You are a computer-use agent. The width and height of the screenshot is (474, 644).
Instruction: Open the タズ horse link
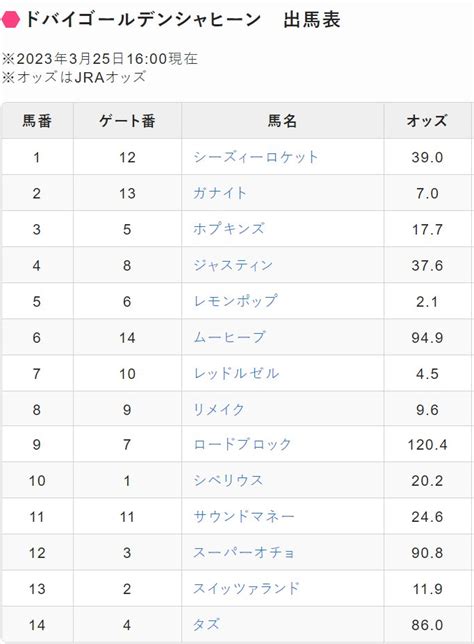pyautogui.click(x=206, y=625)
